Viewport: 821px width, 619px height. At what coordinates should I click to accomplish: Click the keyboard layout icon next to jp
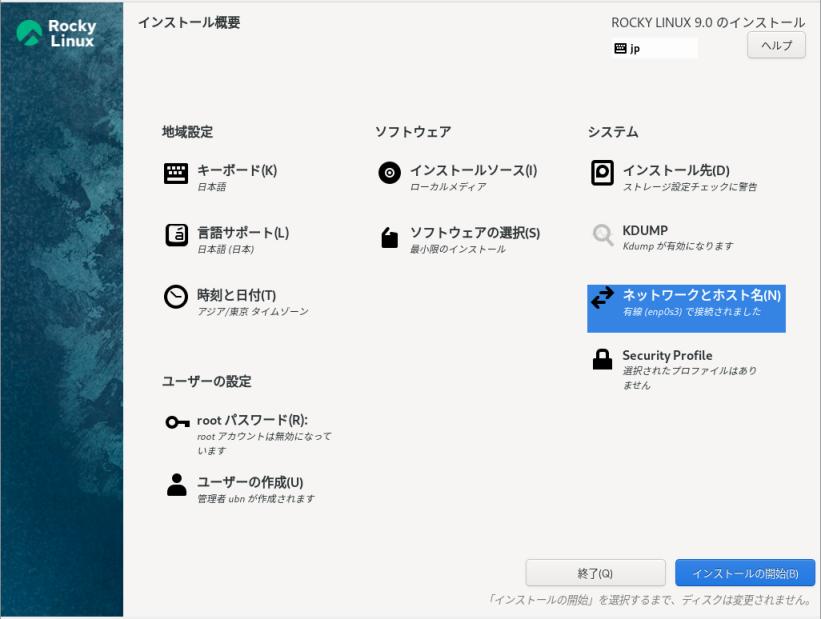point(620,48)
